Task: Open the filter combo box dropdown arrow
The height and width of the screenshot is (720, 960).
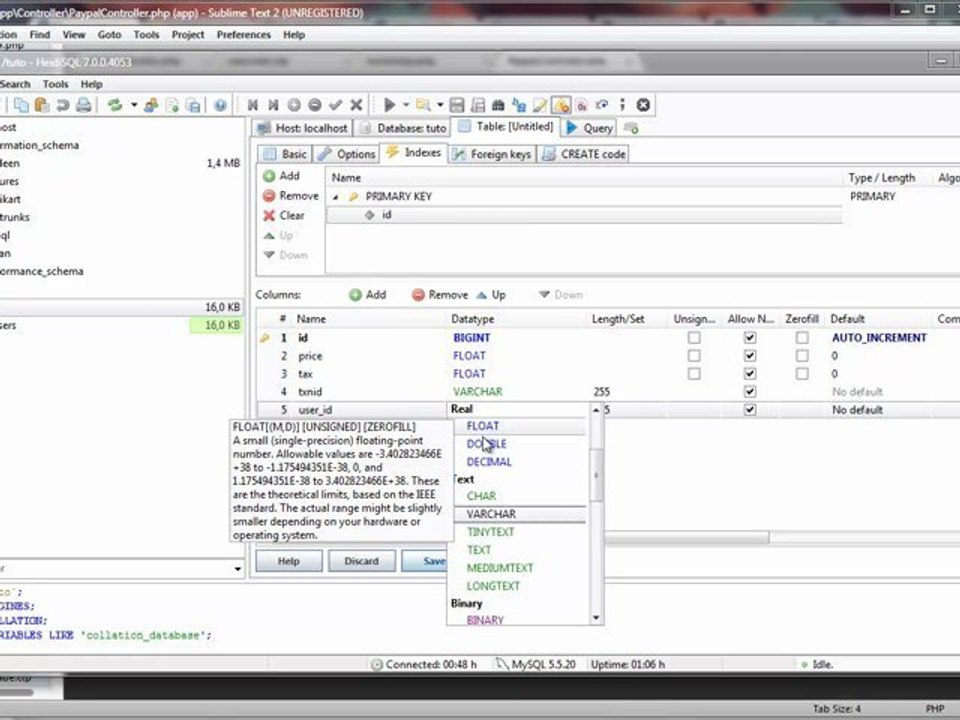Action: pos(238,569)
